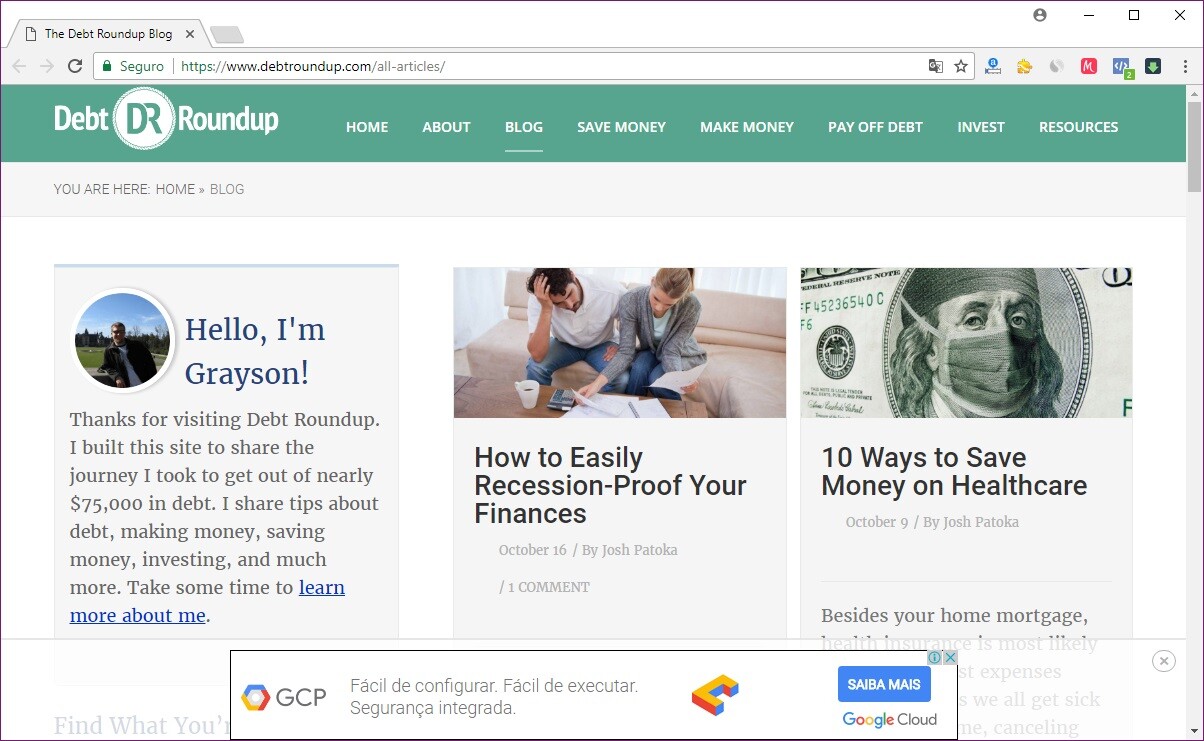
Task: Click the scrollbar up arrow
Action: pos(1194,93)
